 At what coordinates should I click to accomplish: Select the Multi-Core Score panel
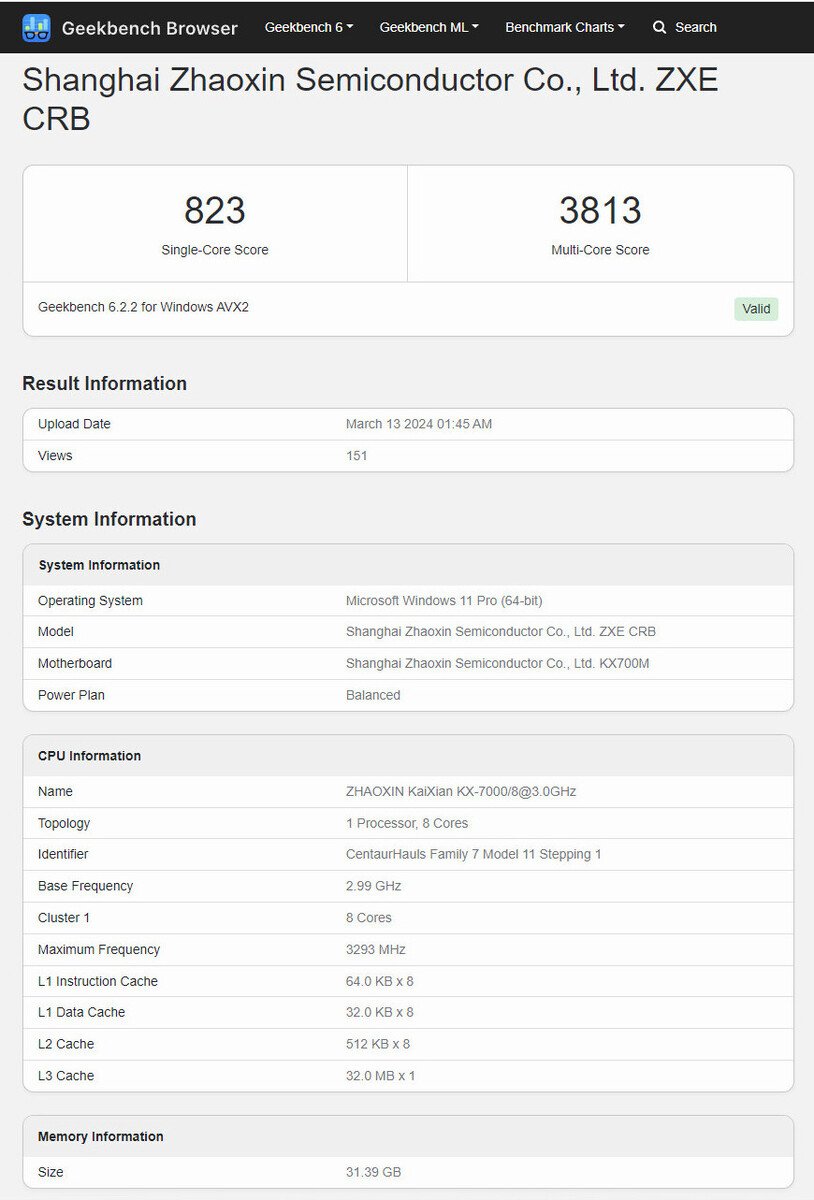(x=600, y=222)
